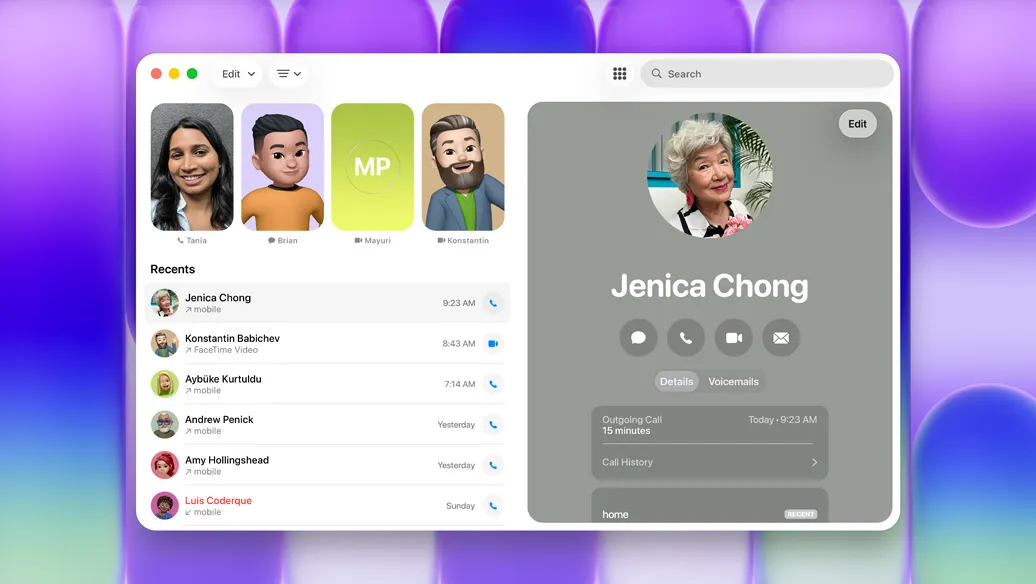Viewport: 1036px width, 584px height.
Task: Click the mail icon on contact card
Action: pyautogui.click(x=781, y=338)
